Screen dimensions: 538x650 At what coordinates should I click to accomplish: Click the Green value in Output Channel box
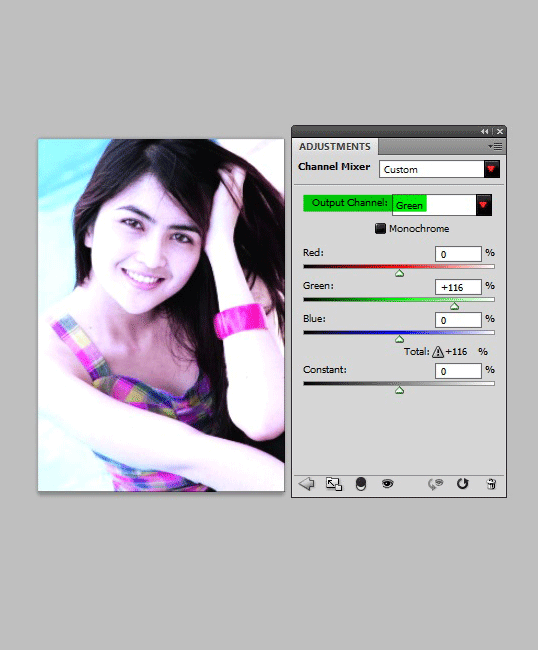click(x=409, y=206)
